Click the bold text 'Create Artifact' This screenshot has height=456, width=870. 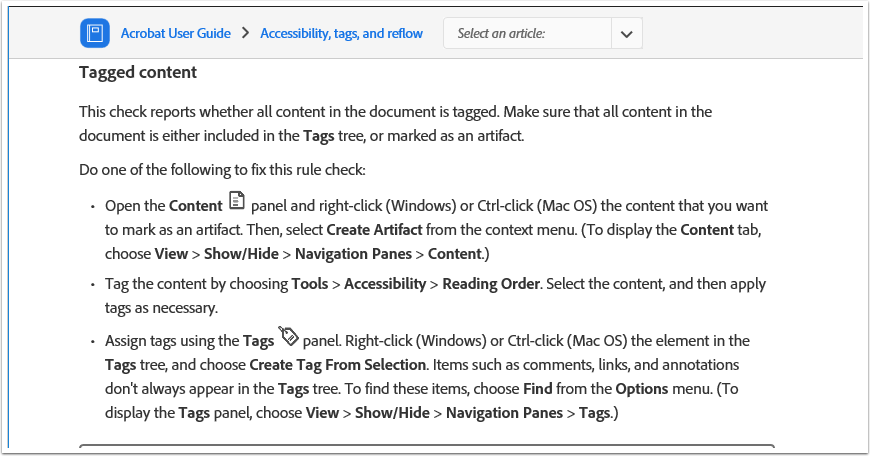pyautogui.click(x=375, y=230)
